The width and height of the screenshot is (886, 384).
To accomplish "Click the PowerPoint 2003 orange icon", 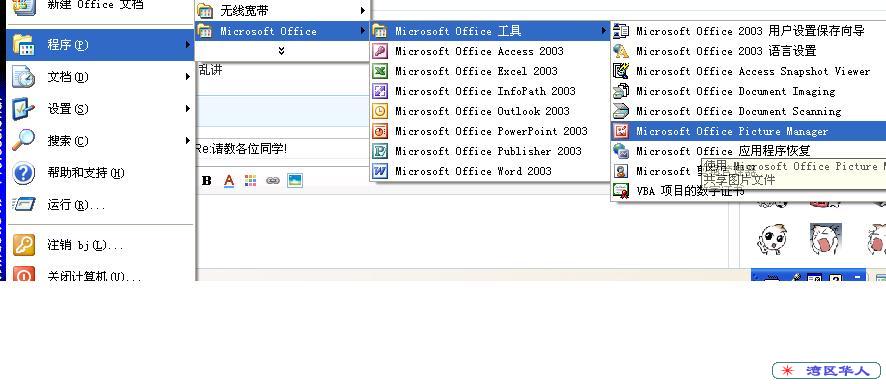I will pyautogui.click(x=380, y=131).
